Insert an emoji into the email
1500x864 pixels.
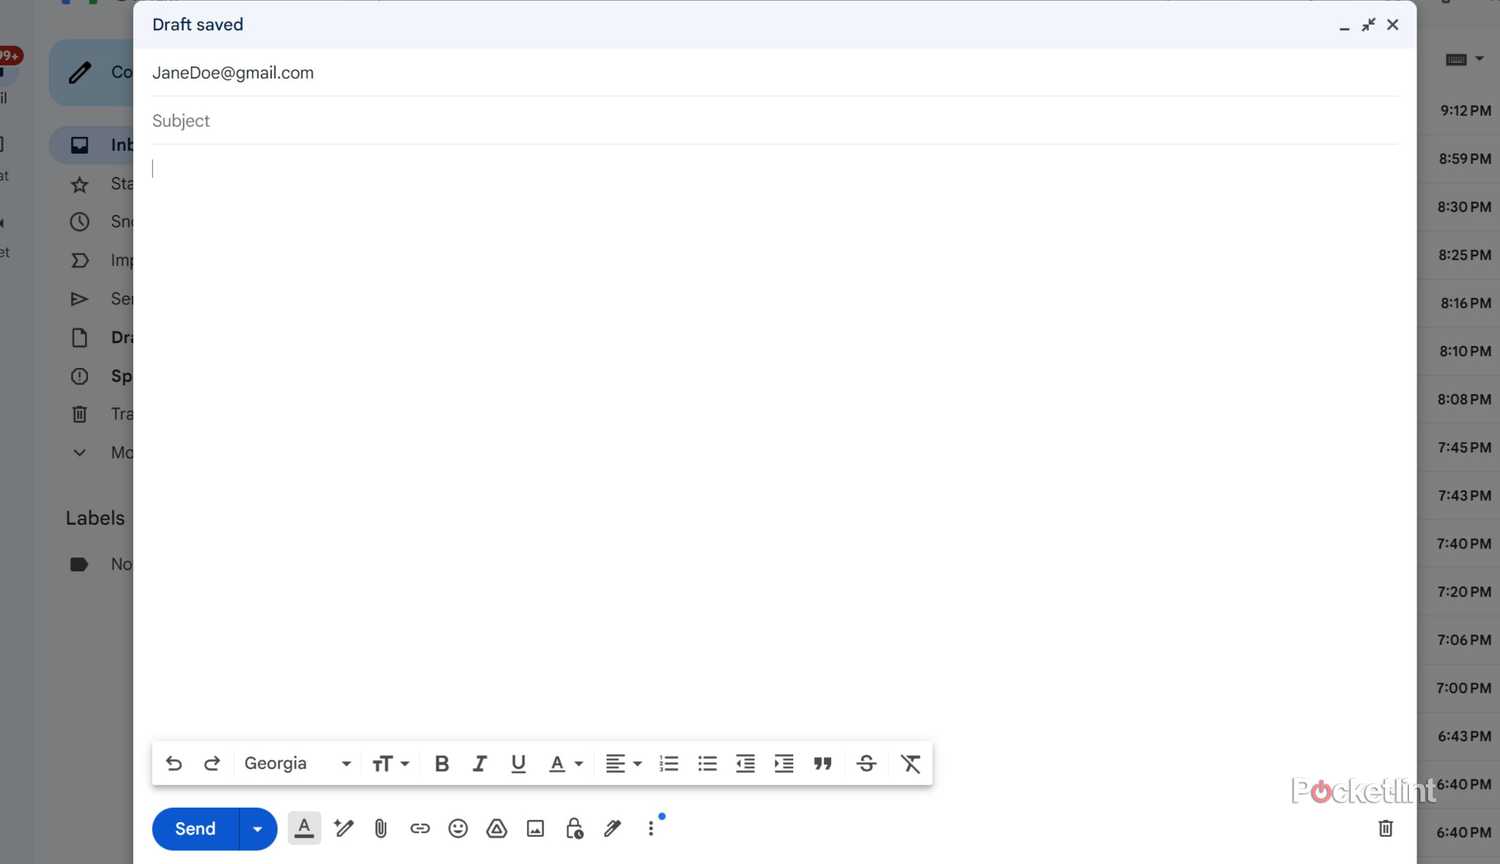point(458,828)
